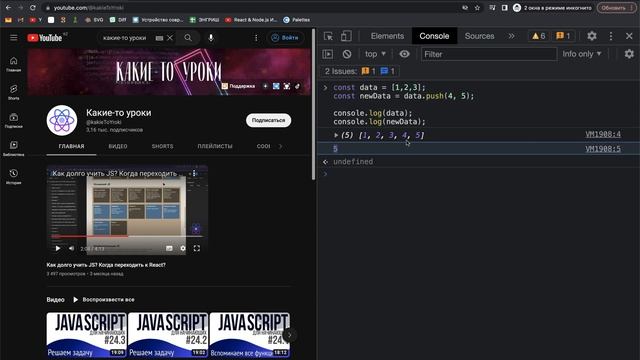Image resolution: width=640 pixels, height=360 pixels.
Task: Open the Library sidebar item
Action: 13,149
